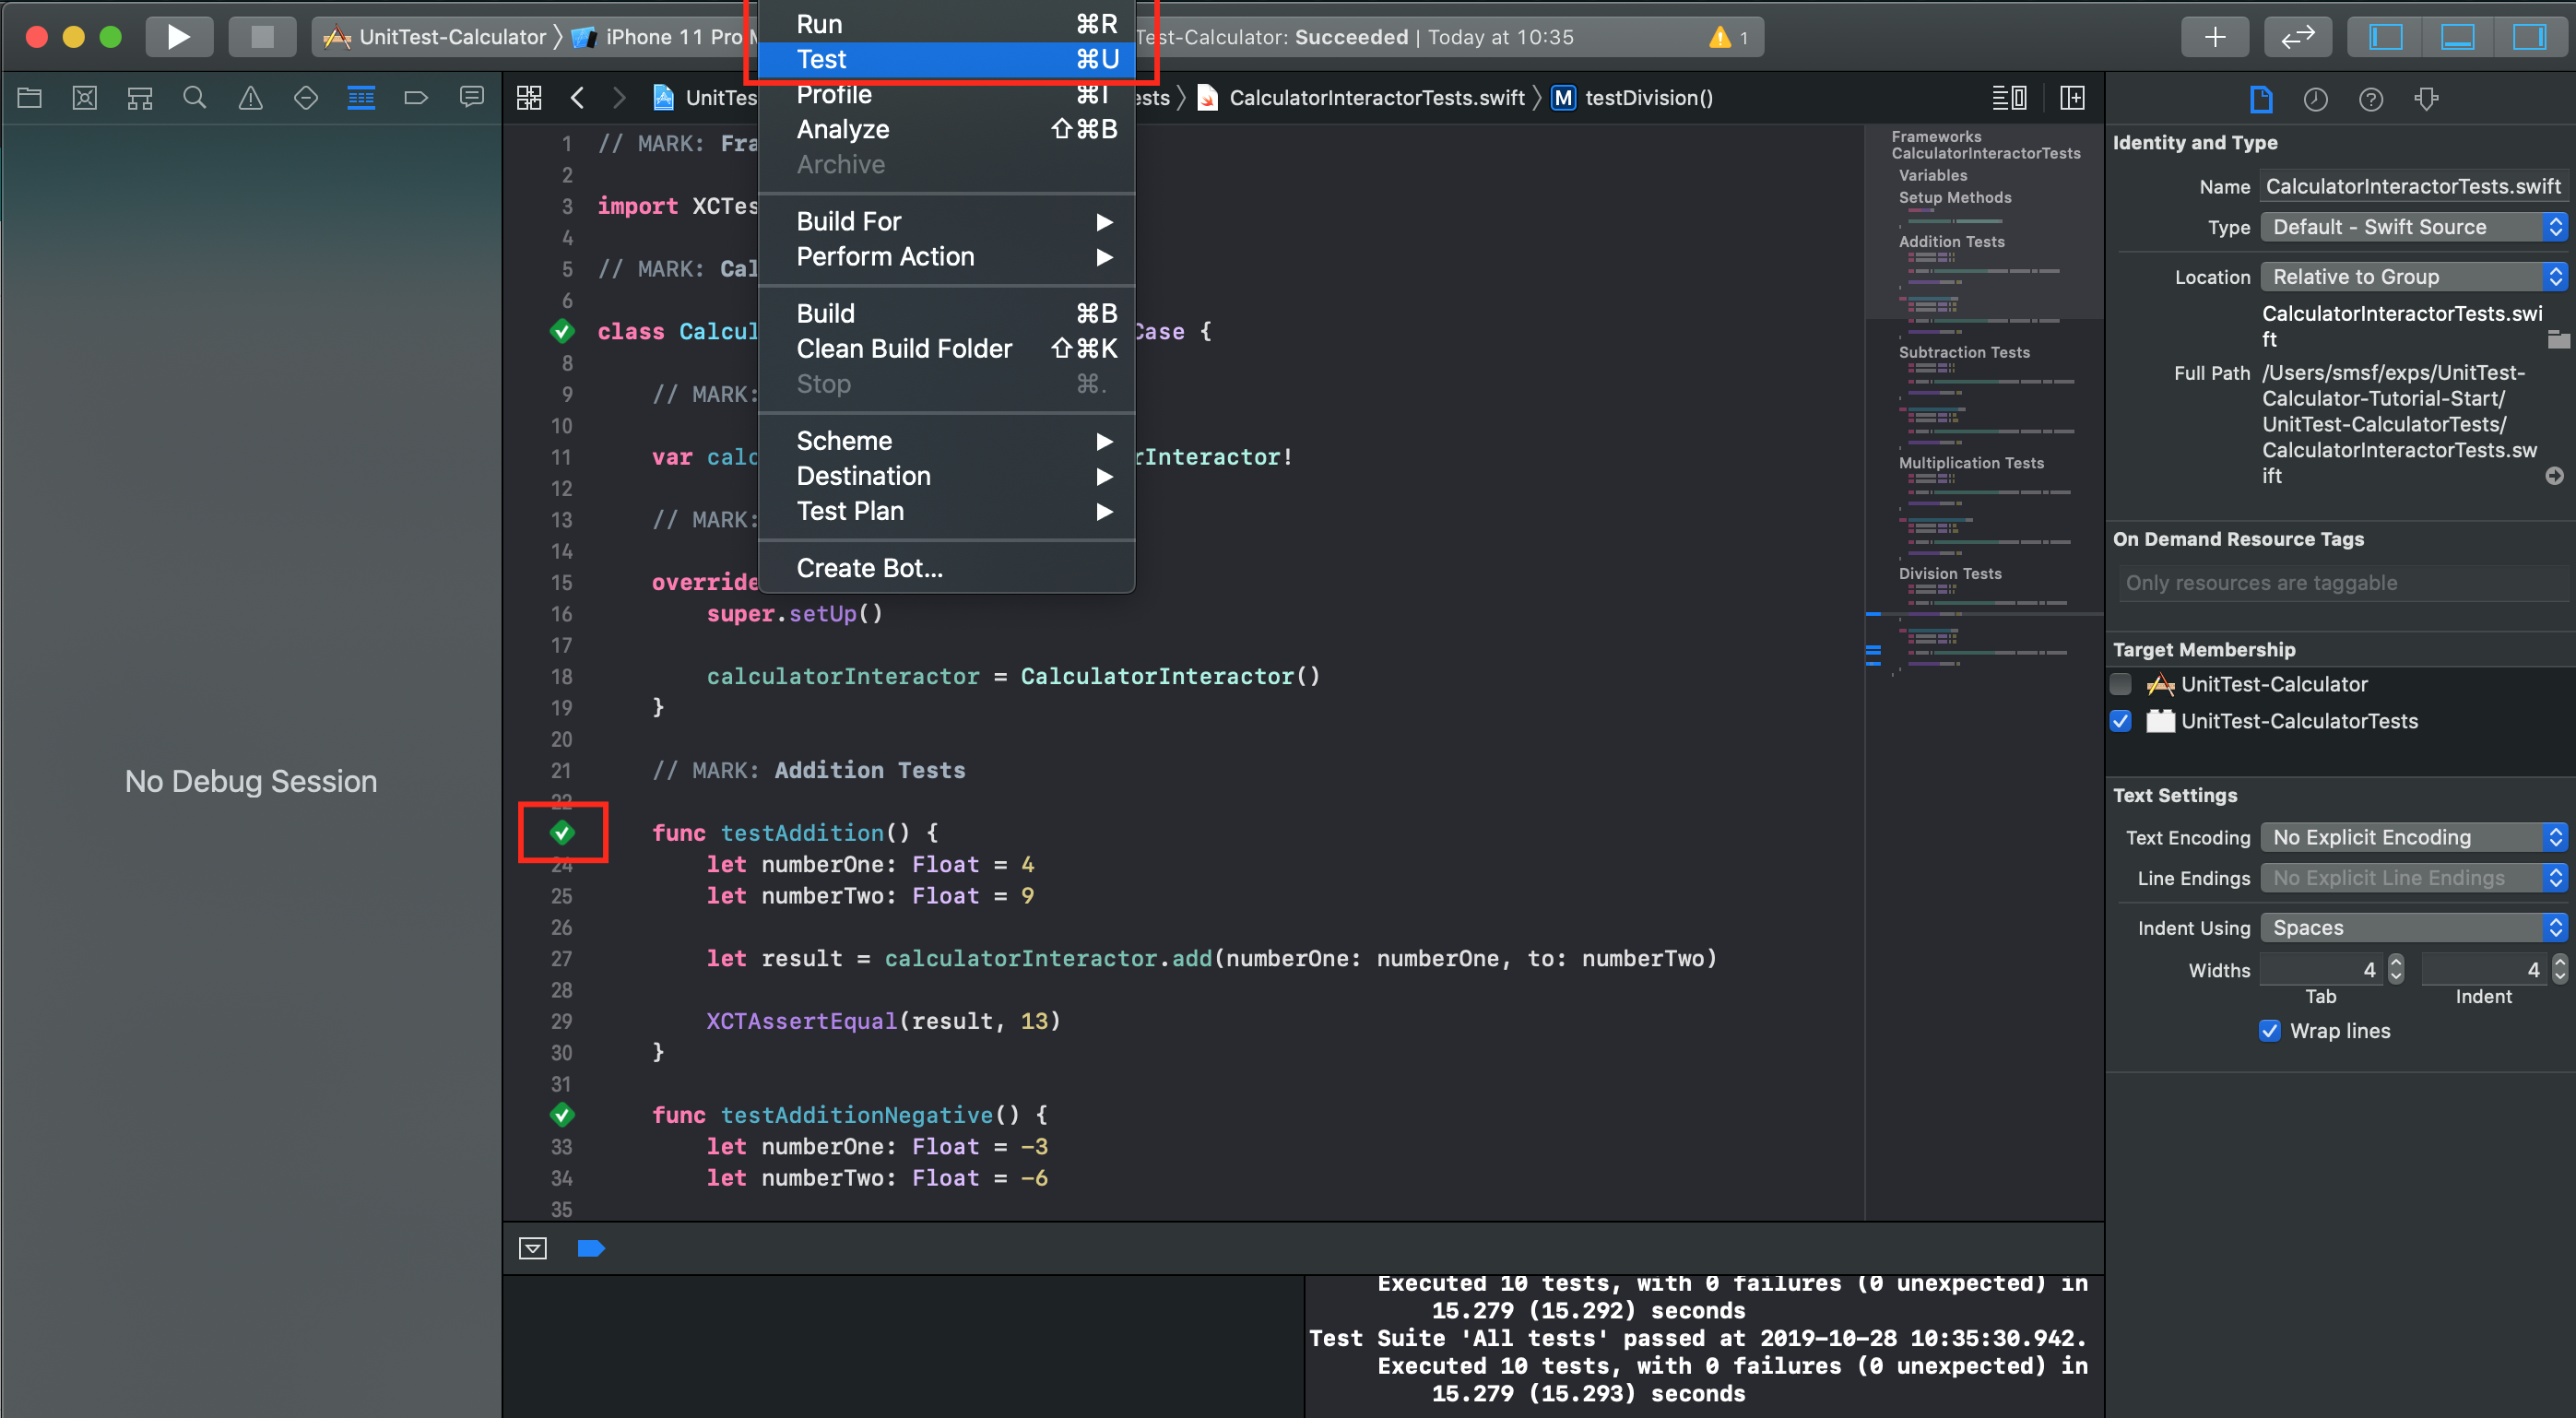This screenshot has height=1418, width=2576.
Task: Expand the Build For submenu
Action: click(947, 221)
